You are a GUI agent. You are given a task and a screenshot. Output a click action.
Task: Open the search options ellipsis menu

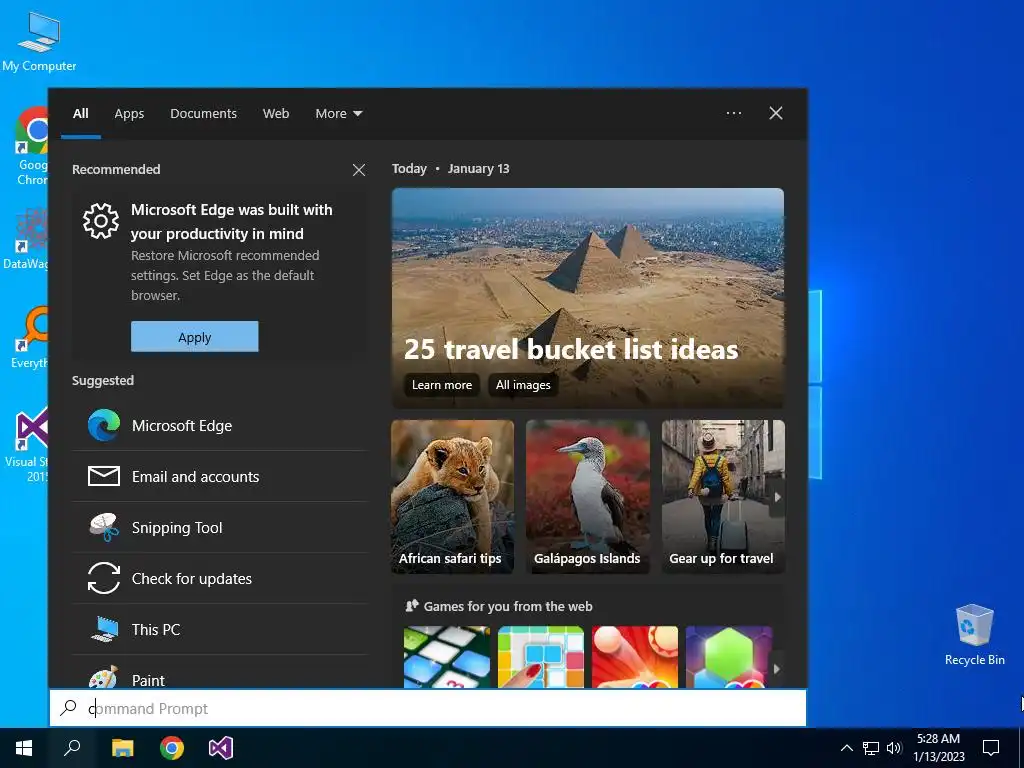(x=734, y=113)
